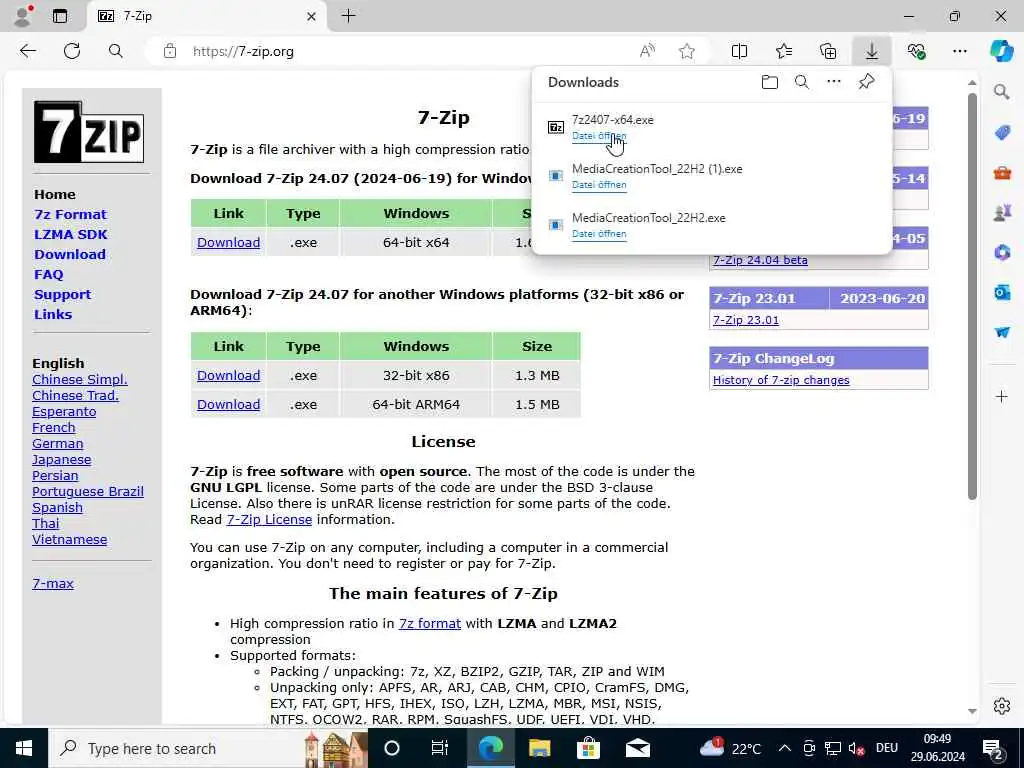The width and height of the screenshot is (1024, 768).
Task: View site info lock icon
Action: pos(170,51)
